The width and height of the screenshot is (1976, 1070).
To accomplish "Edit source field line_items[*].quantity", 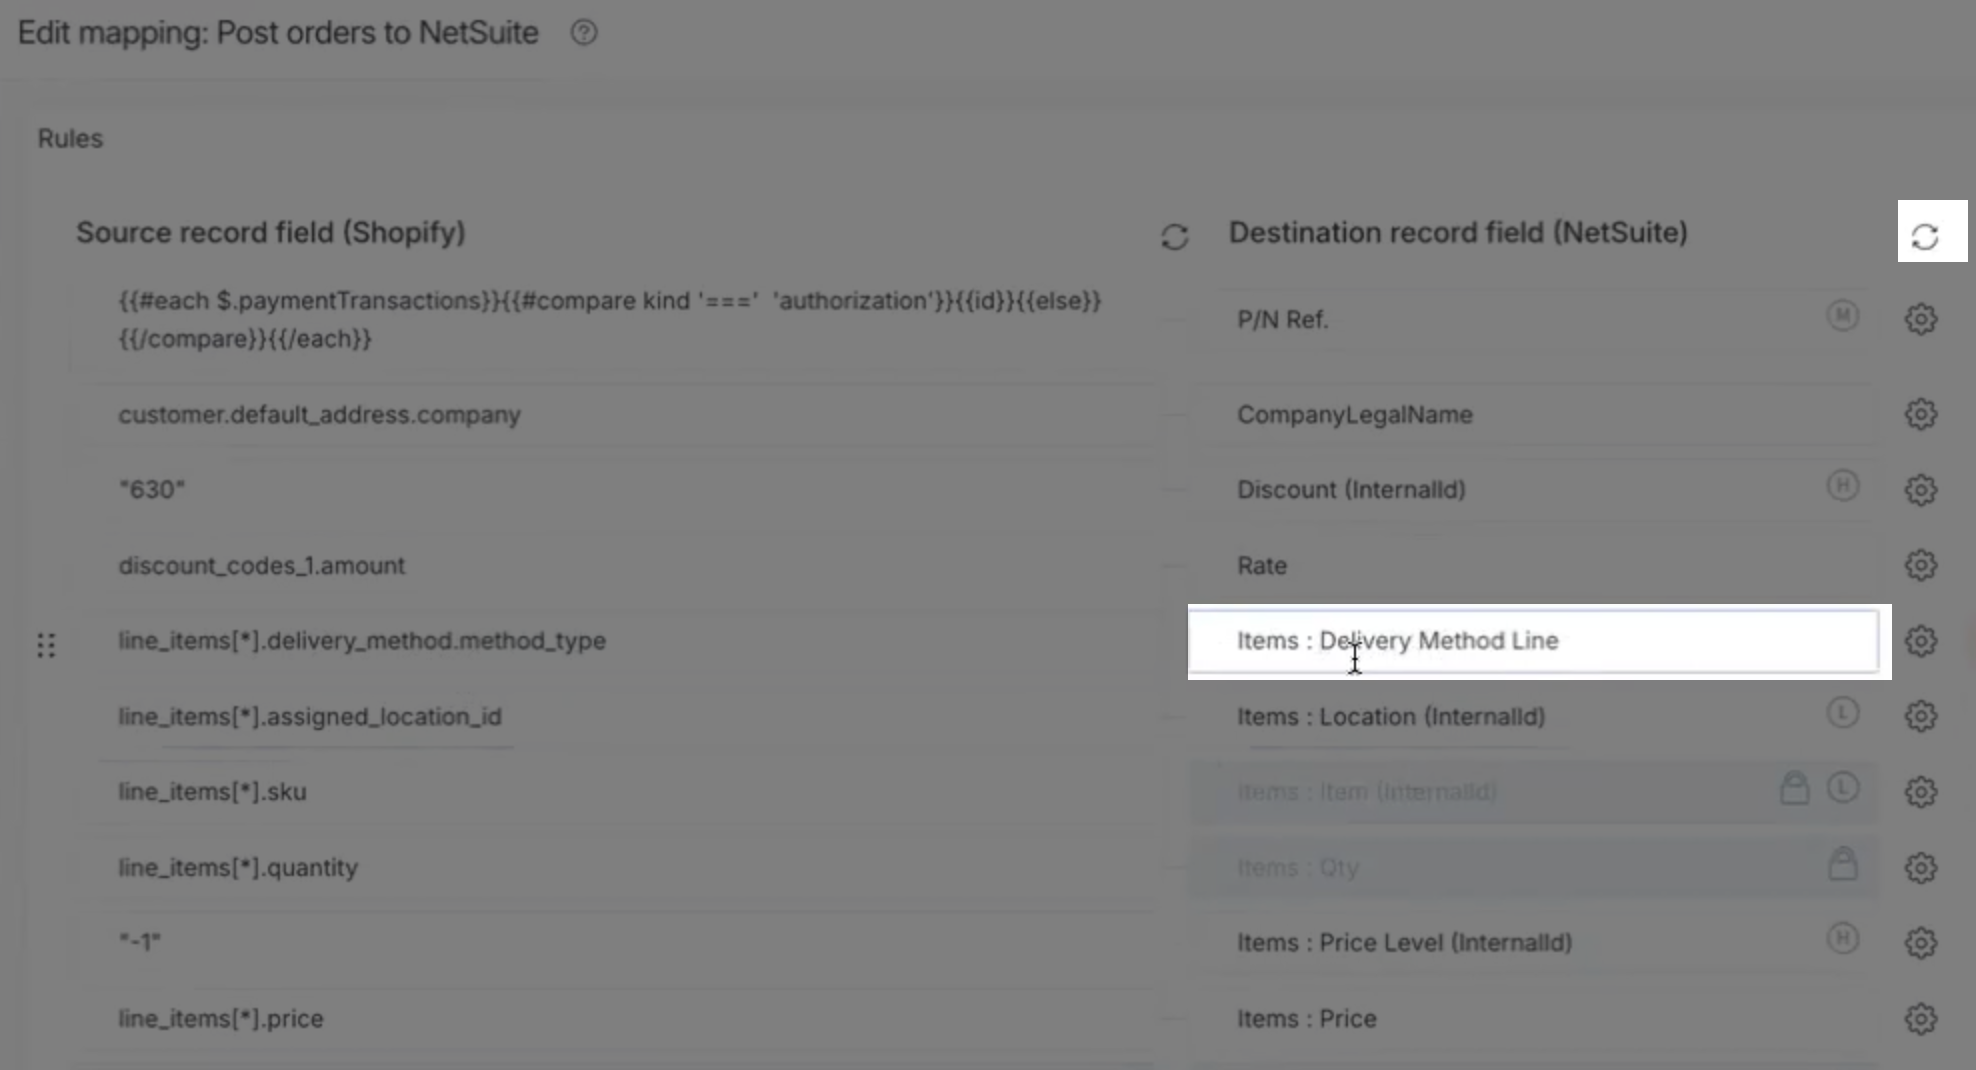I will coord(615,868).
